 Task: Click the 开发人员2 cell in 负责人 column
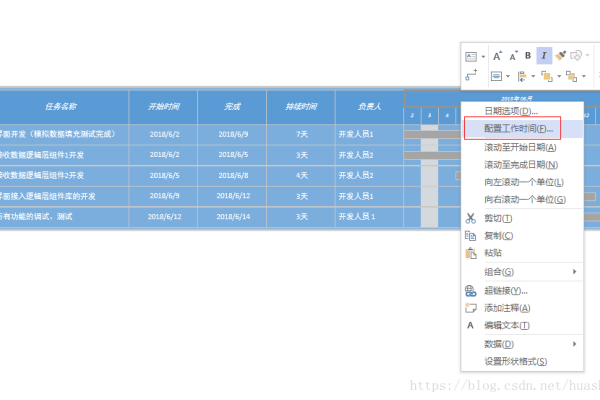(x=356, y=155)
